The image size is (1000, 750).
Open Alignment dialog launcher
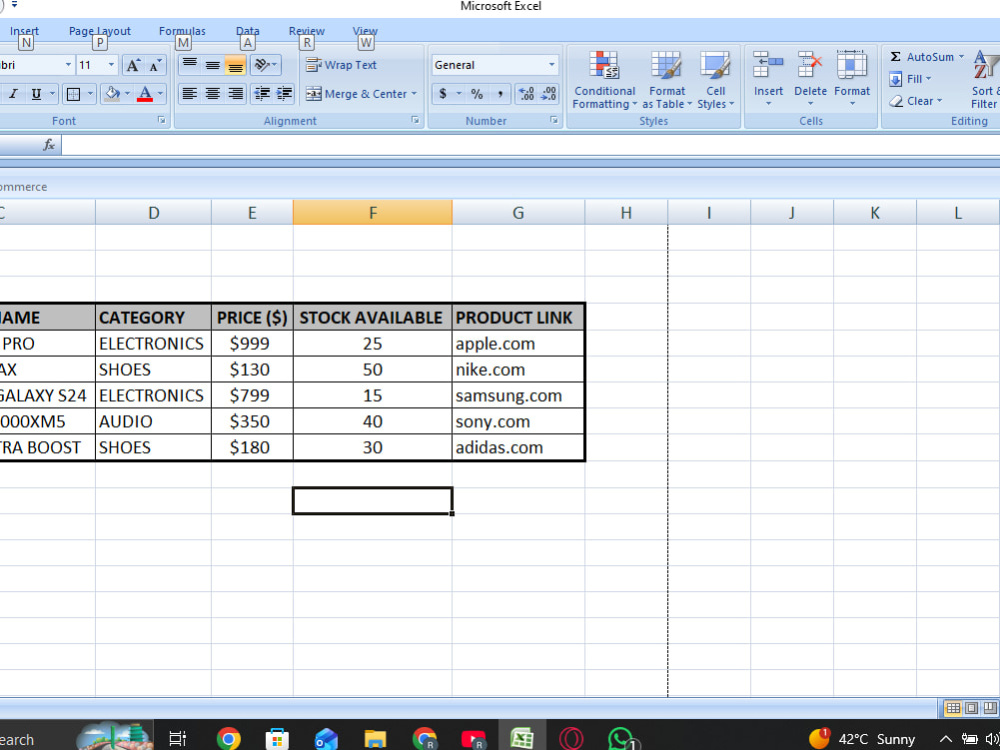tap(415, 120)
